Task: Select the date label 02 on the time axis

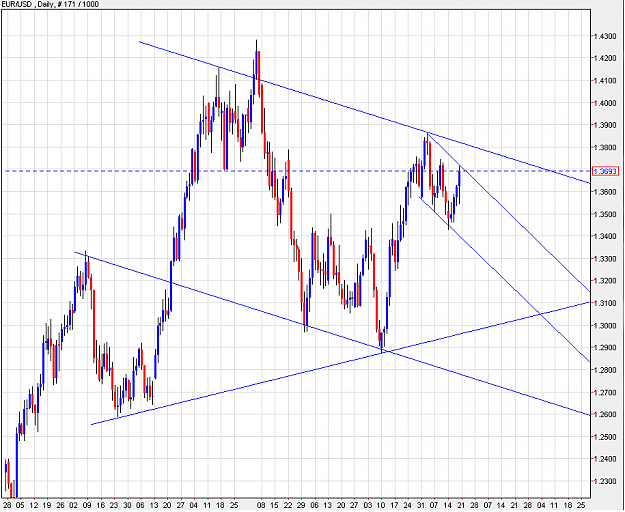Action: tap(74, 505)
